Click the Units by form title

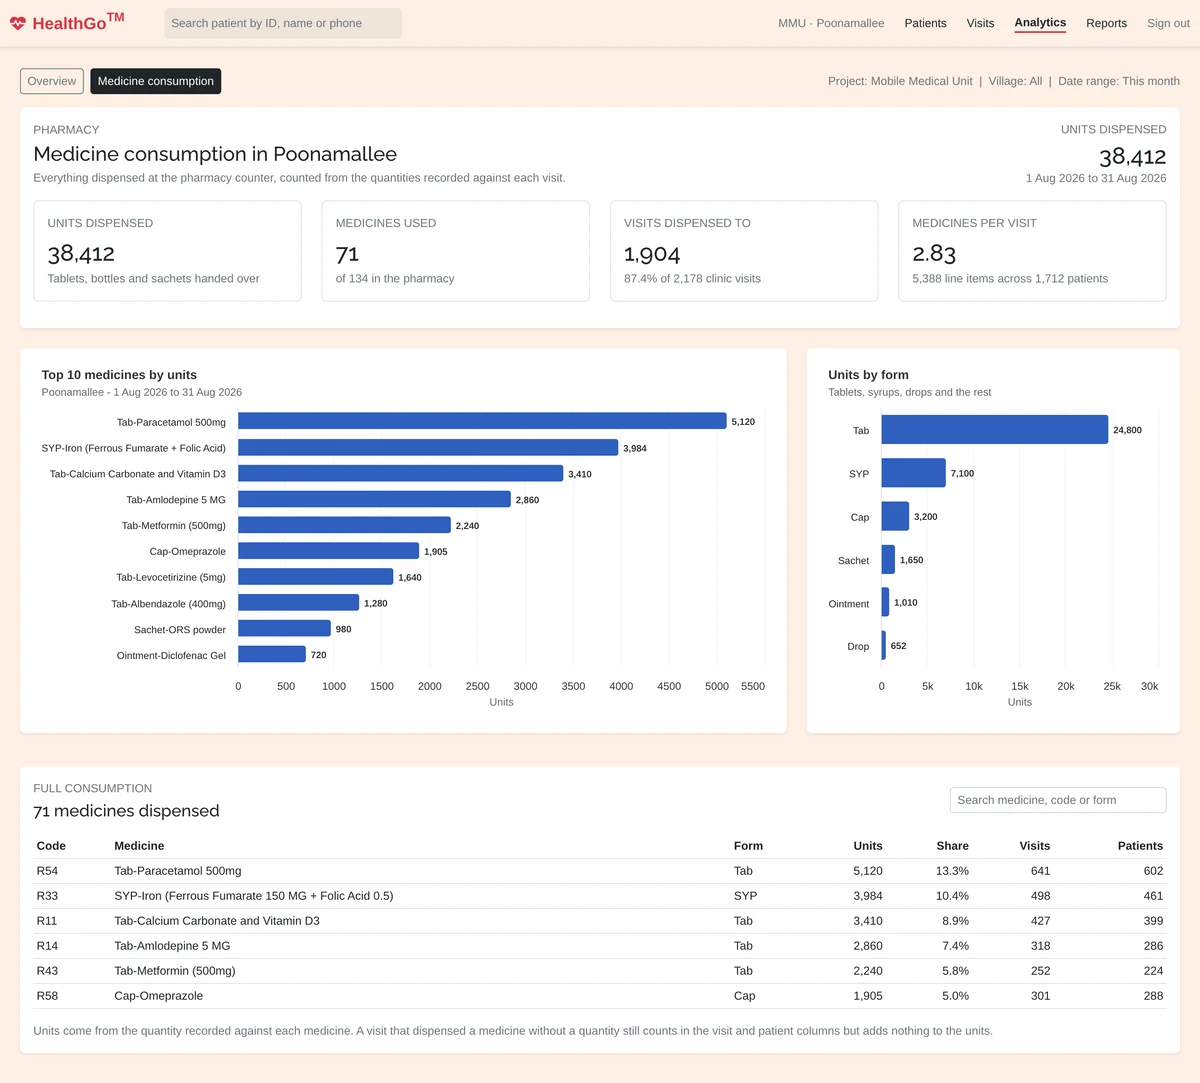(x=868, y=375)
